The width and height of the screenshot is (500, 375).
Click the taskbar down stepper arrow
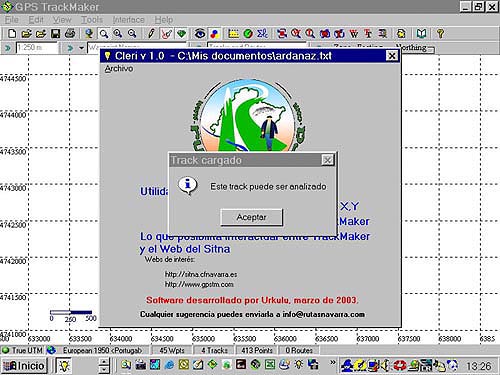coord(104,370)
